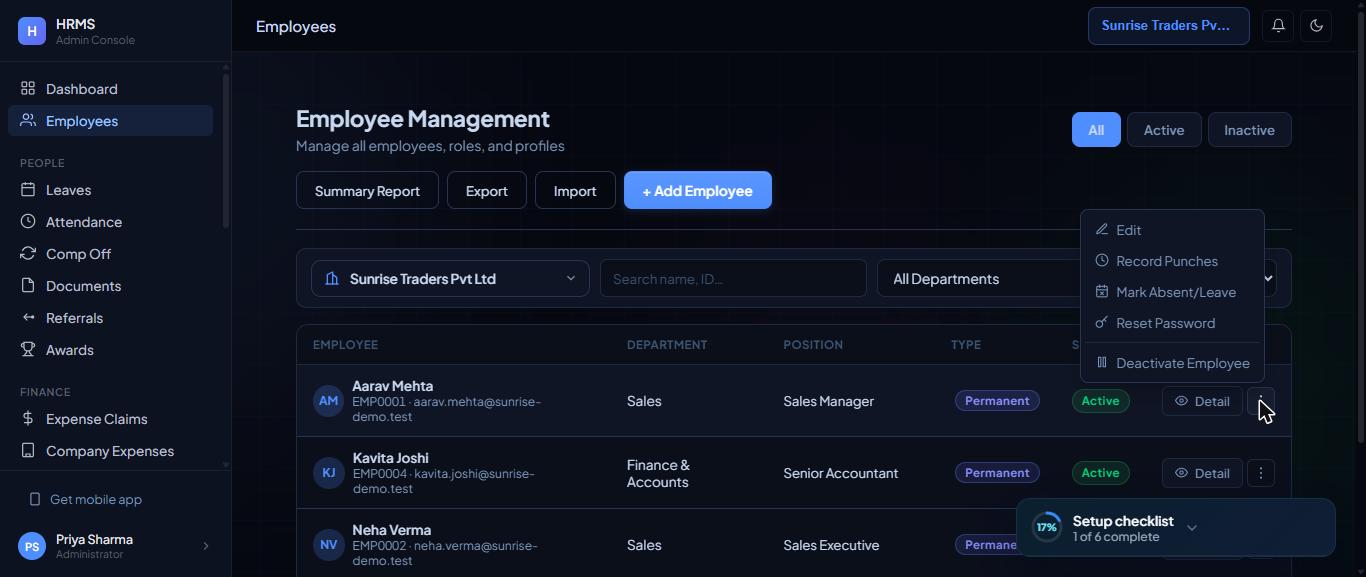
Task: Open Sunrise Traders company switcher in header
Action: pos(1168,26)
